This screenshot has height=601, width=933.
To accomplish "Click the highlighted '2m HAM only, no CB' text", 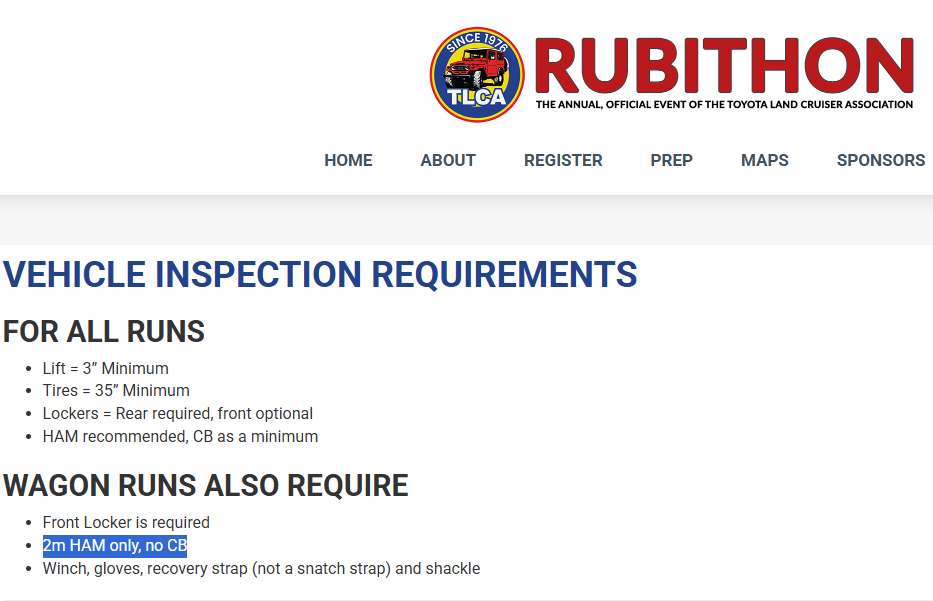I will coord(115,545).
